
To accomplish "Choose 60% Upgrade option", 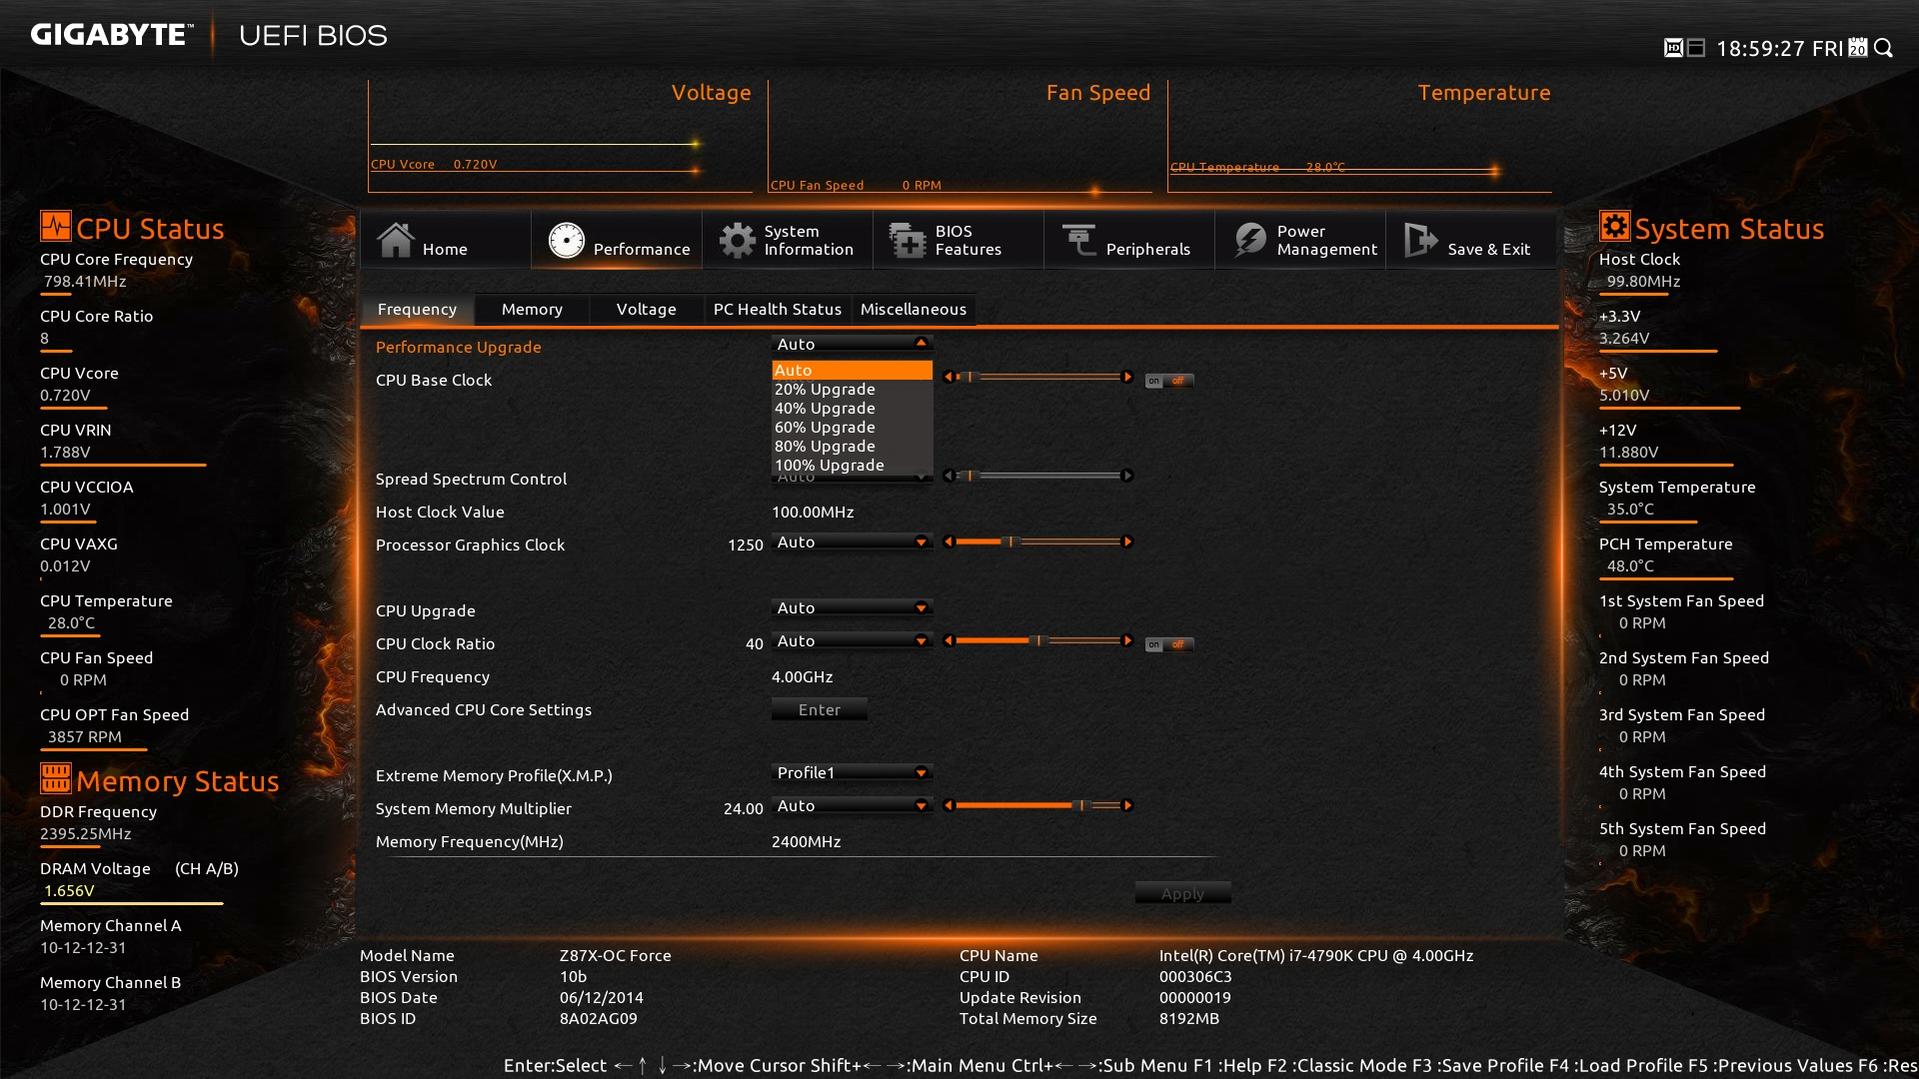I will click(852, 427).
